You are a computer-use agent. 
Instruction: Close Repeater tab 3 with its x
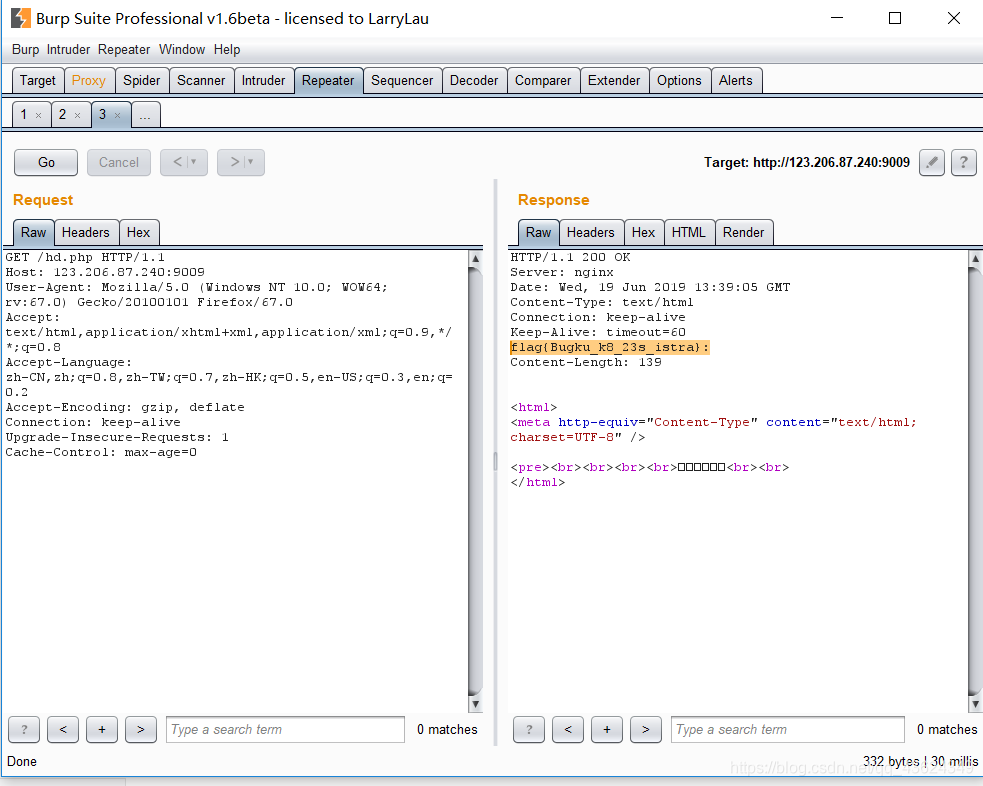click(117, 115)
